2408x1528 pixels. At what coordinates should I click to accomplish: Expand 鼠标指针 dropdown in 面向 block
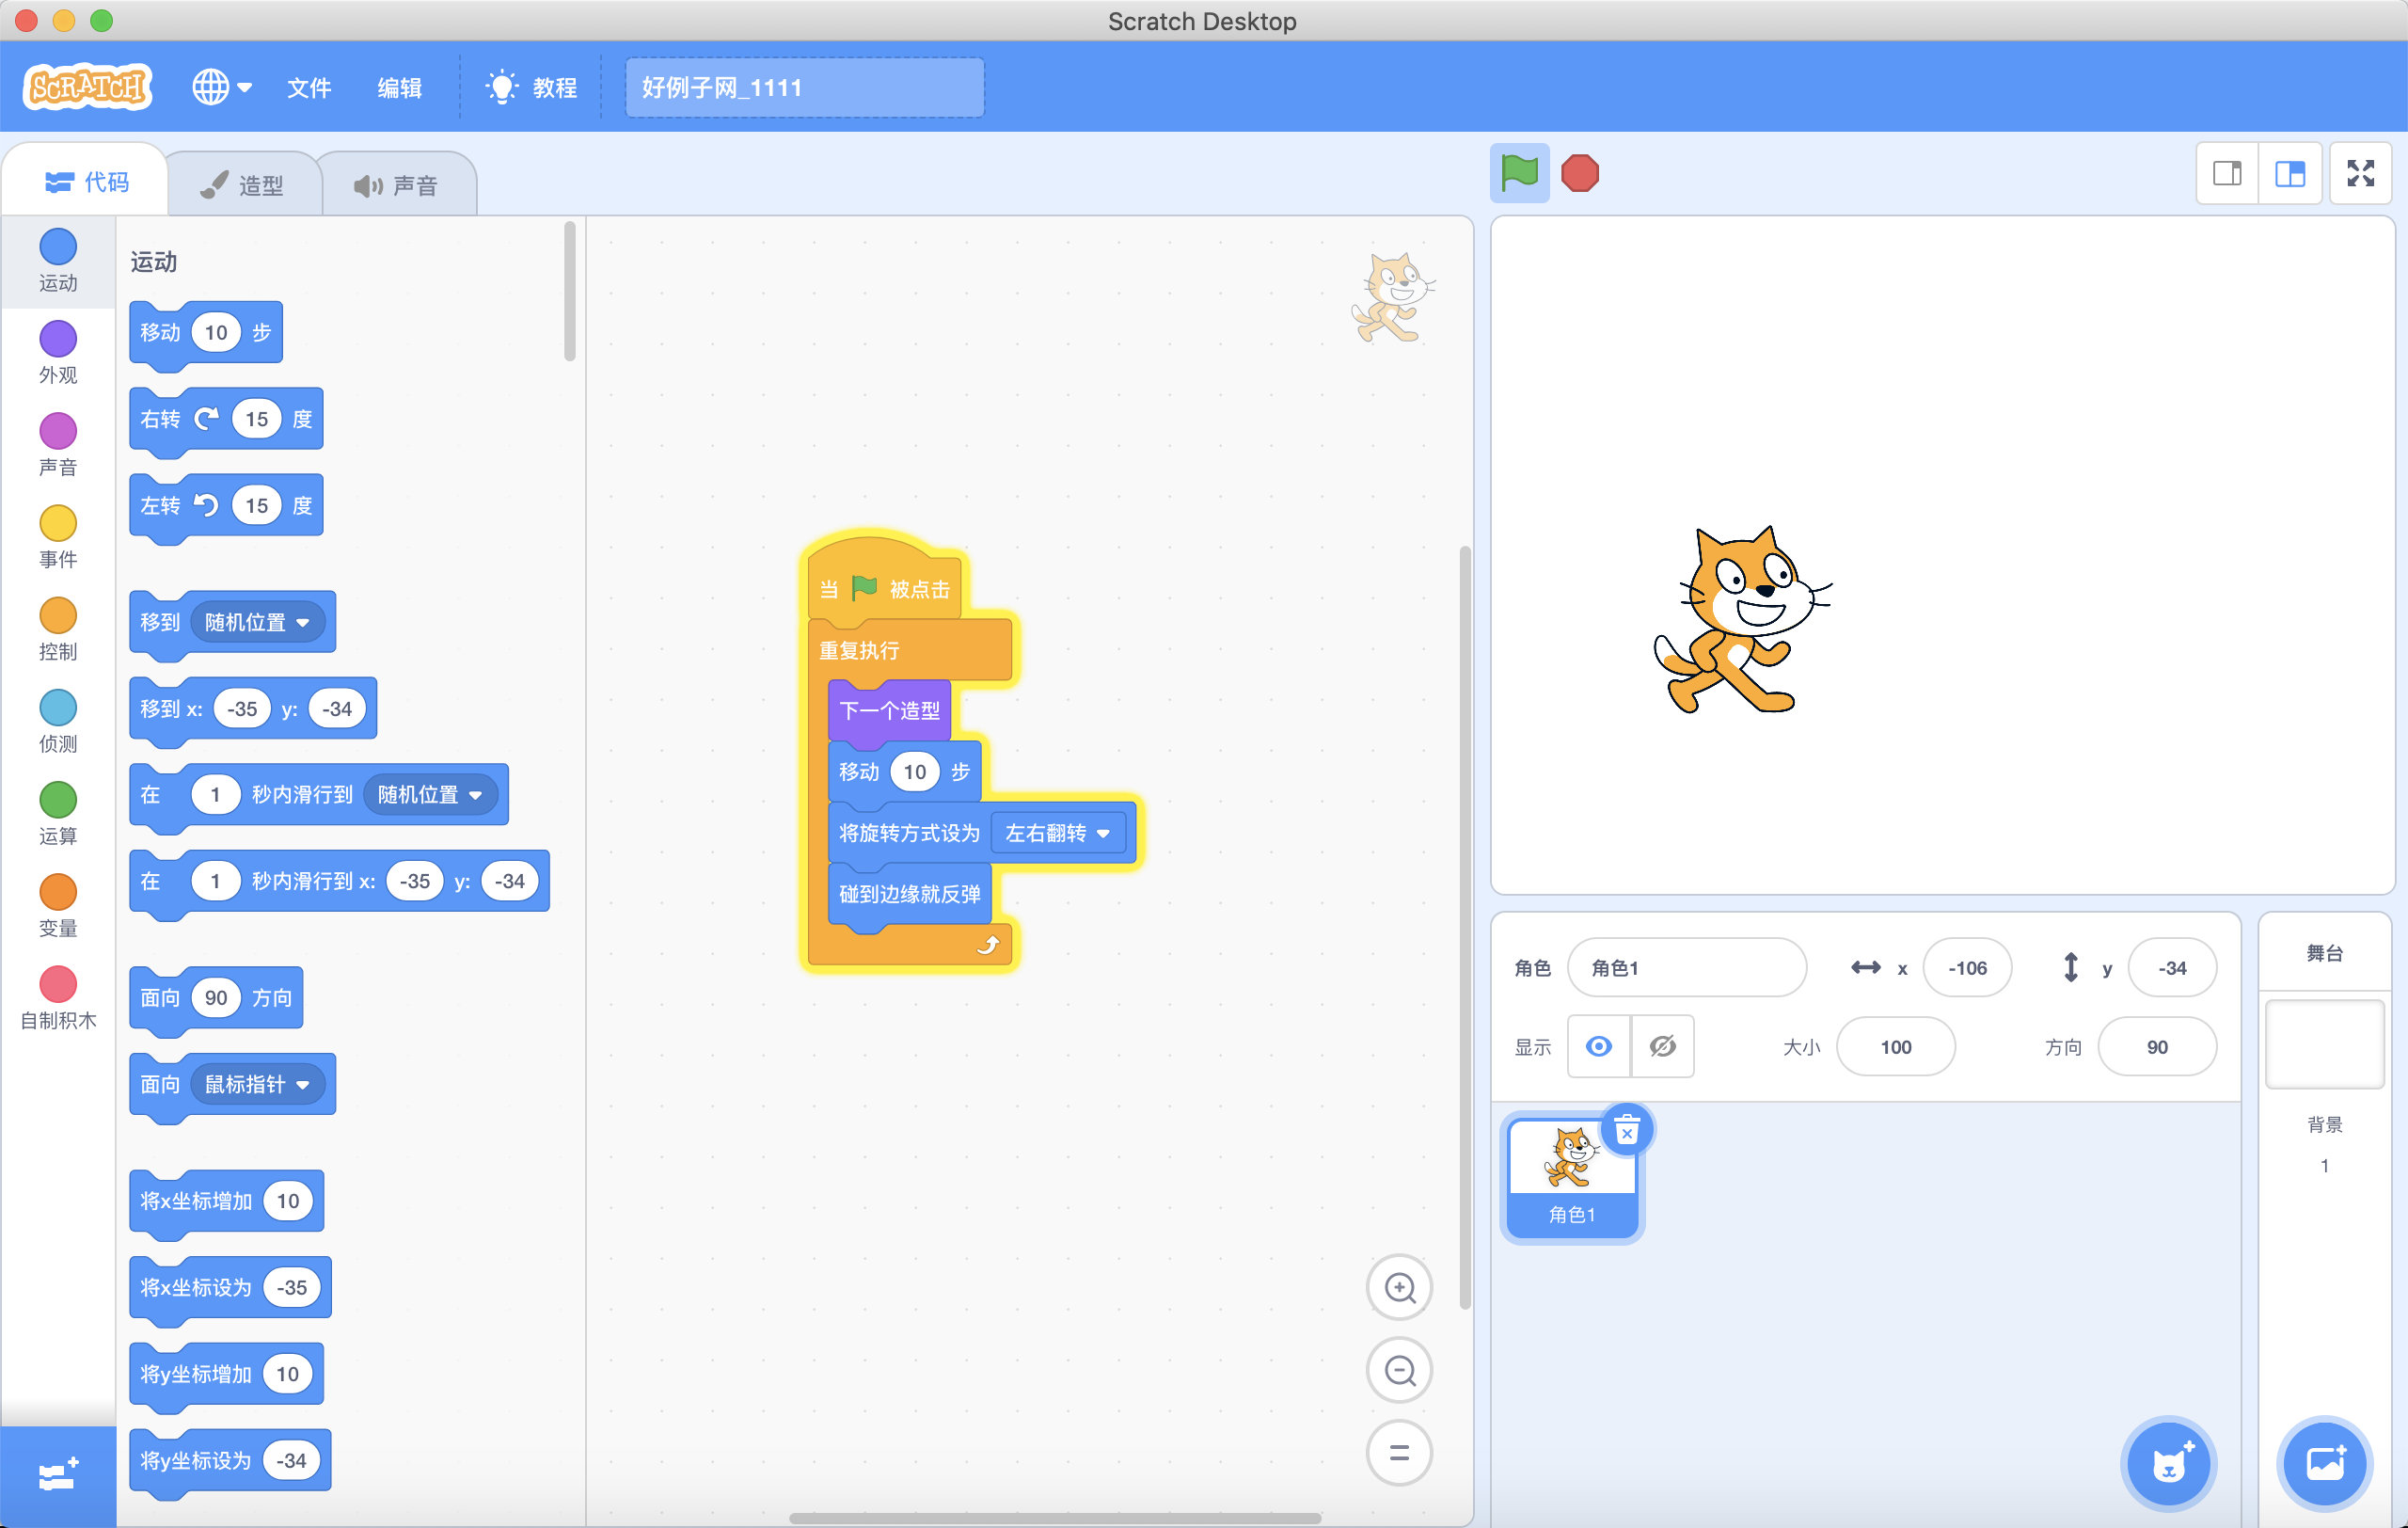(x=257, y=1084)
